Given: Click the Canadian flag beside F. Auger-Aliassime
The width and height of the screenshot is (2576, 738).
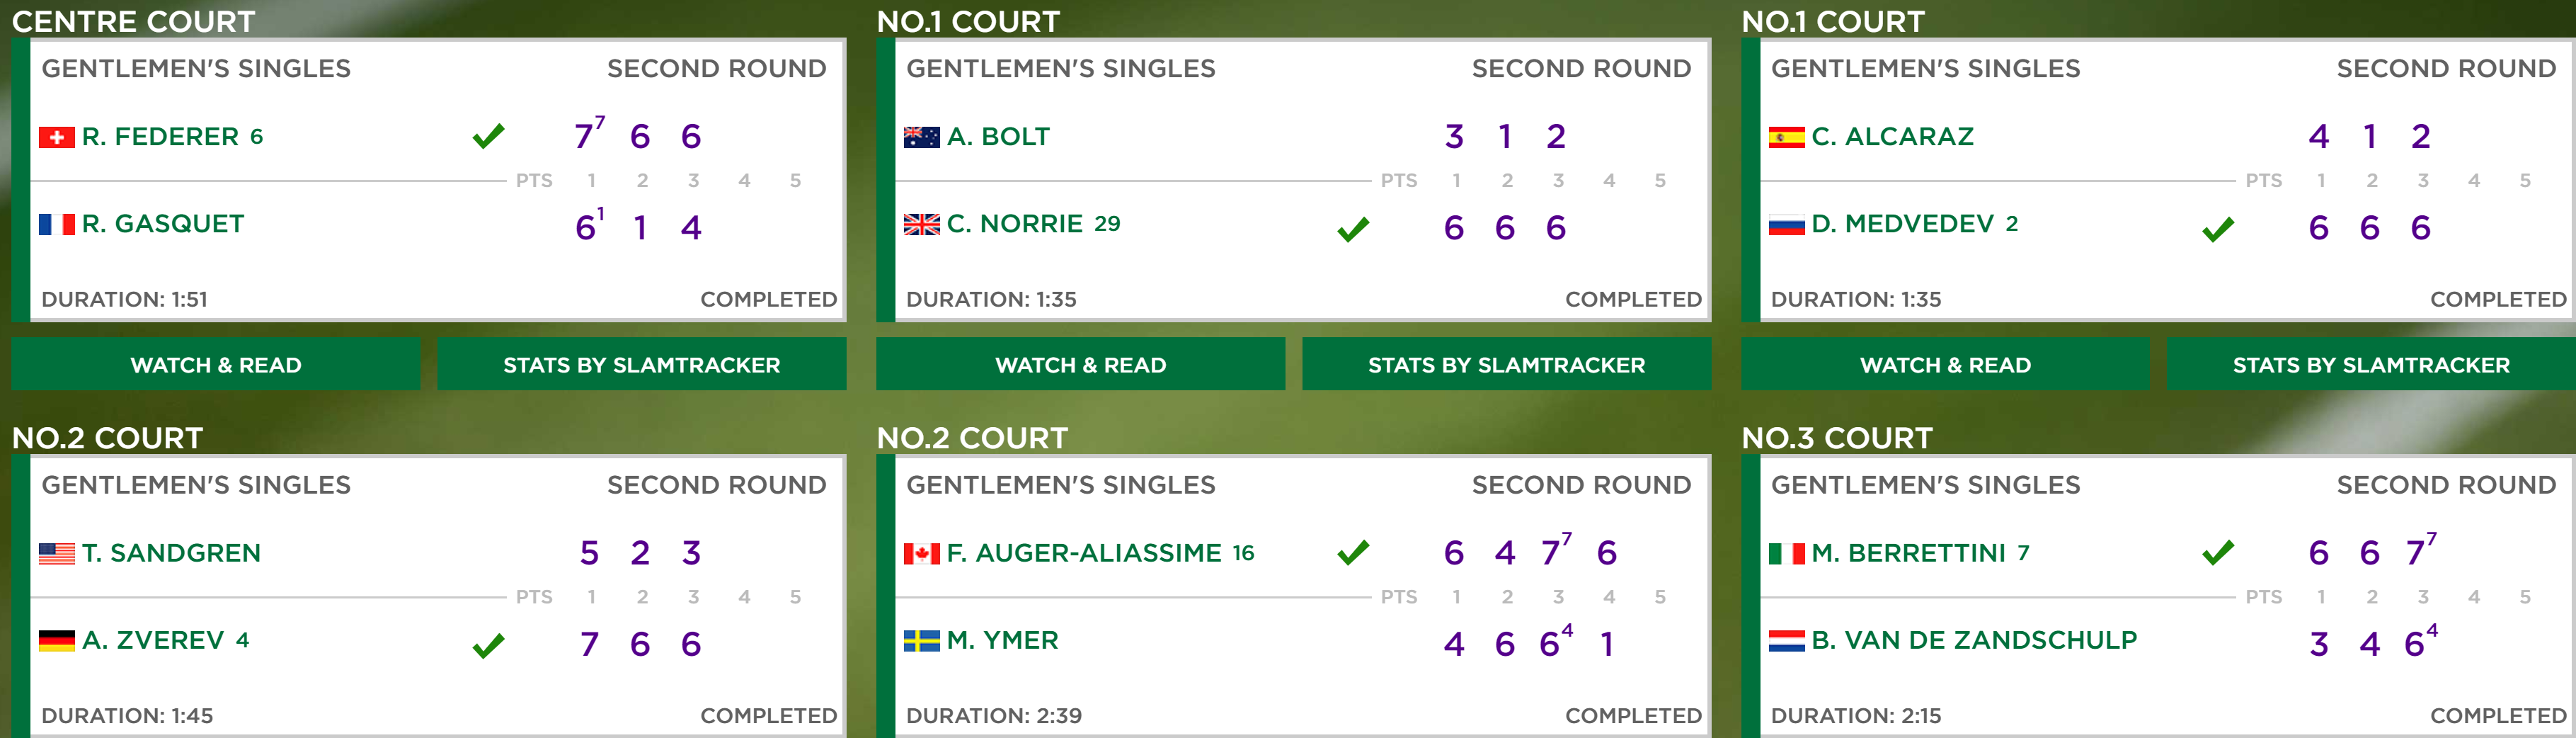Looking at the screenshot, I should coord(921,553).
